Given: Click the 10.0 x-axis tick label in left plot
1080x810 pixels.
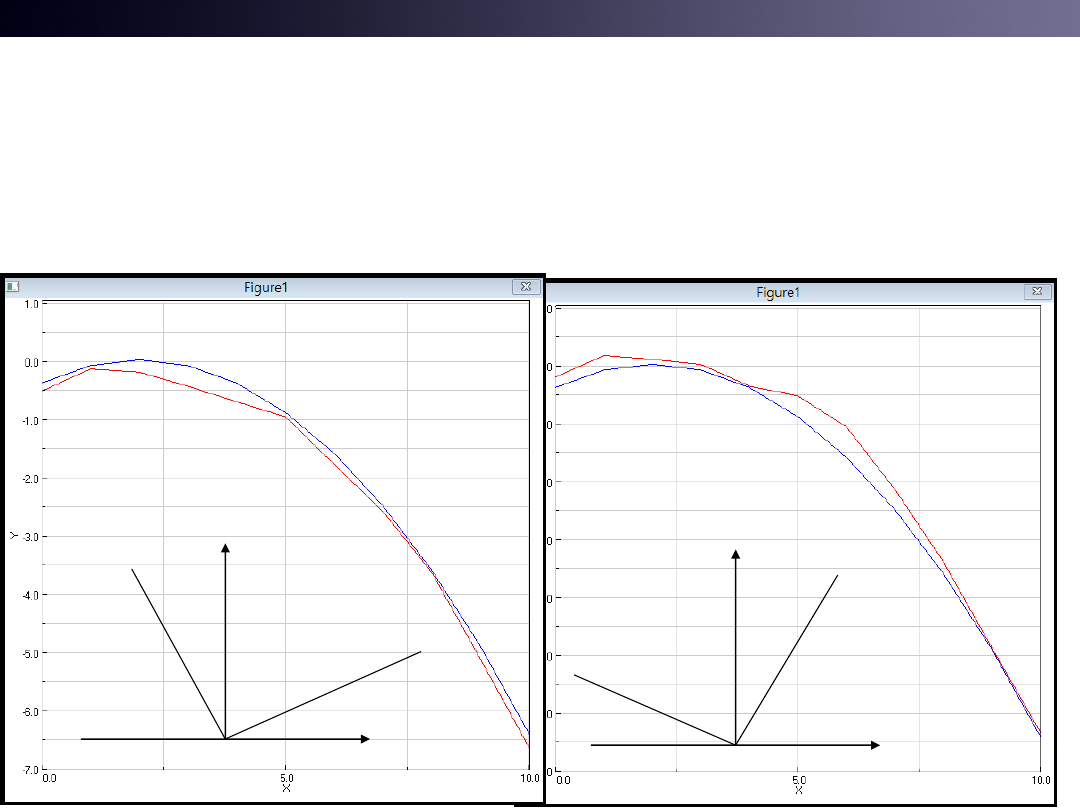Looking at the screenshot, I should coord(529,777).
